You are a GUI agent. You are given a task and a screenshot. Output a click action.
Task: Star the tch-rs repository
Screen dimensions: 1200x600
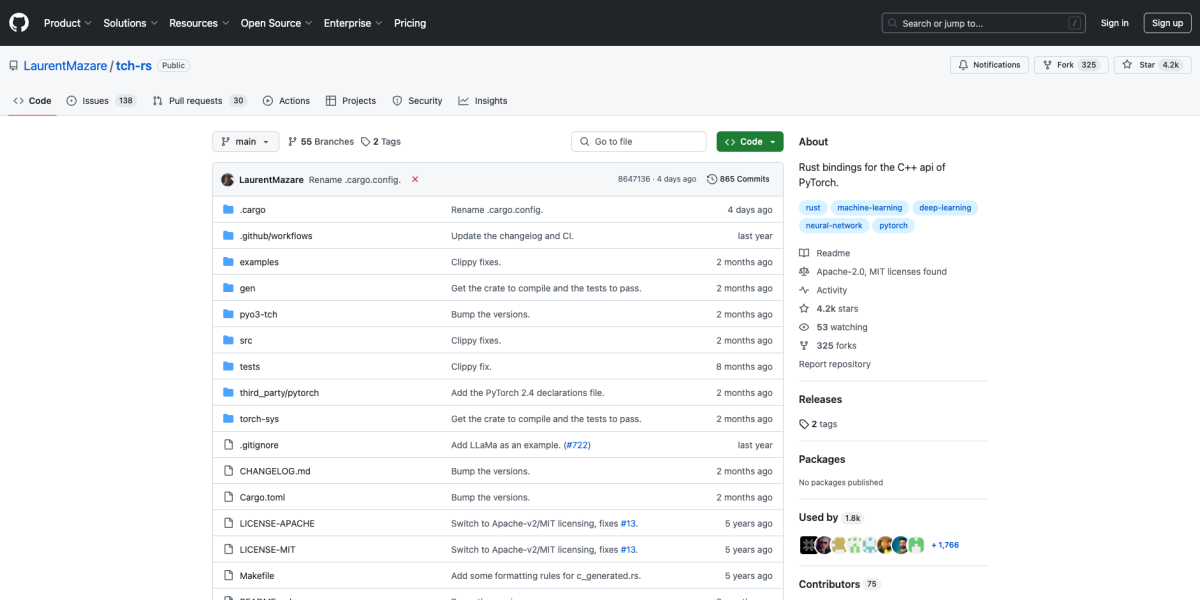(x=1152, y=65)
